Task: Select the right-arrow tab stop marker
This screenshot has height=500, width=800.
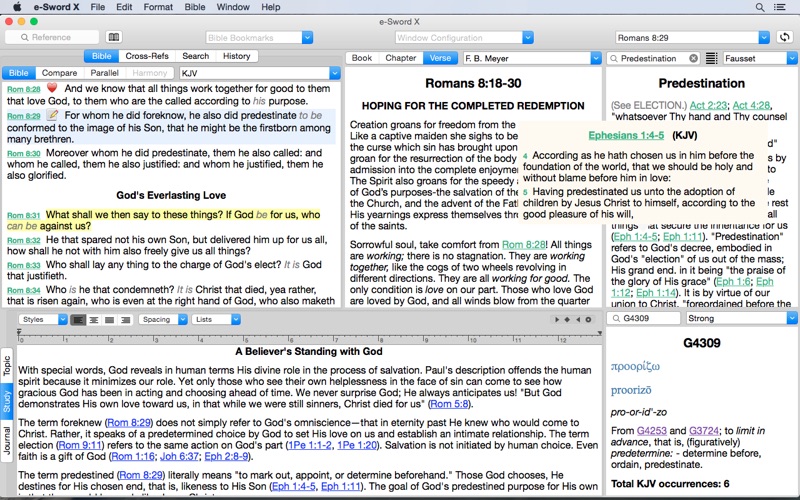Action: pyautogui.click(x=557, y=320)
